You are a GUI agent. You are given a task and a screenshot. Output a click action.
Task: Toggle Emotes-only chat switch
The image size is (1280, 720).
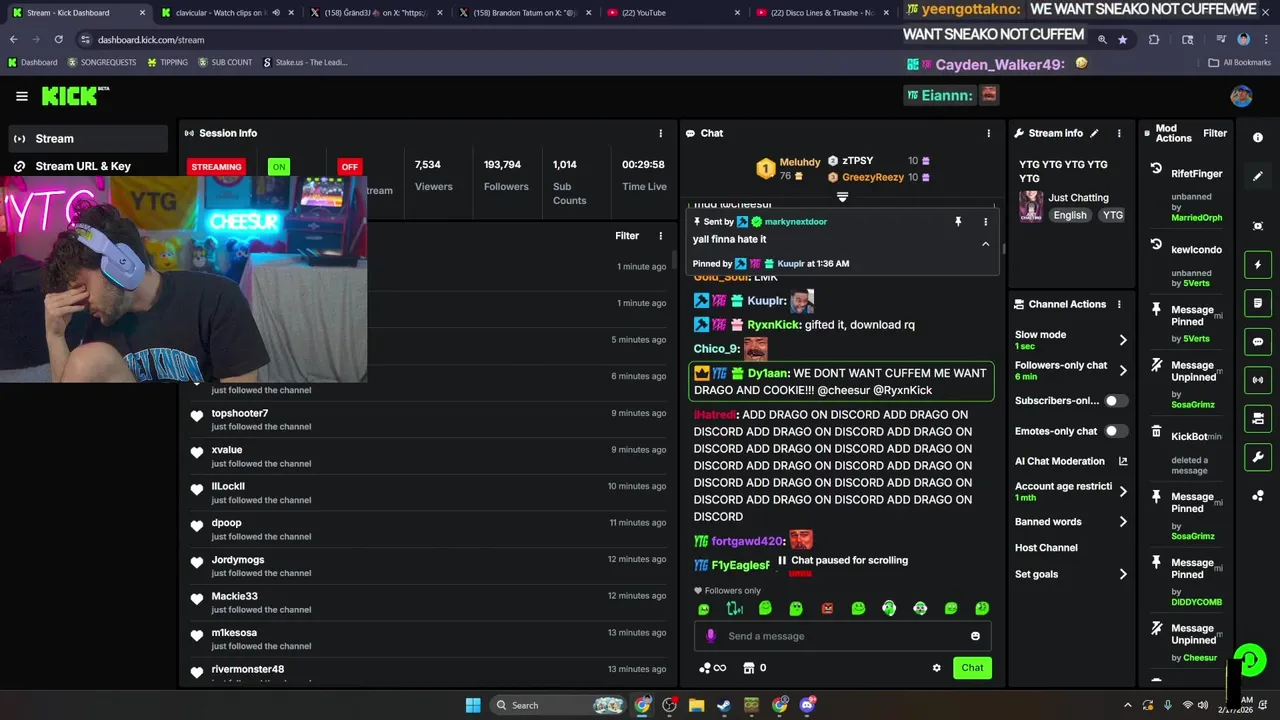point(1115,431)
